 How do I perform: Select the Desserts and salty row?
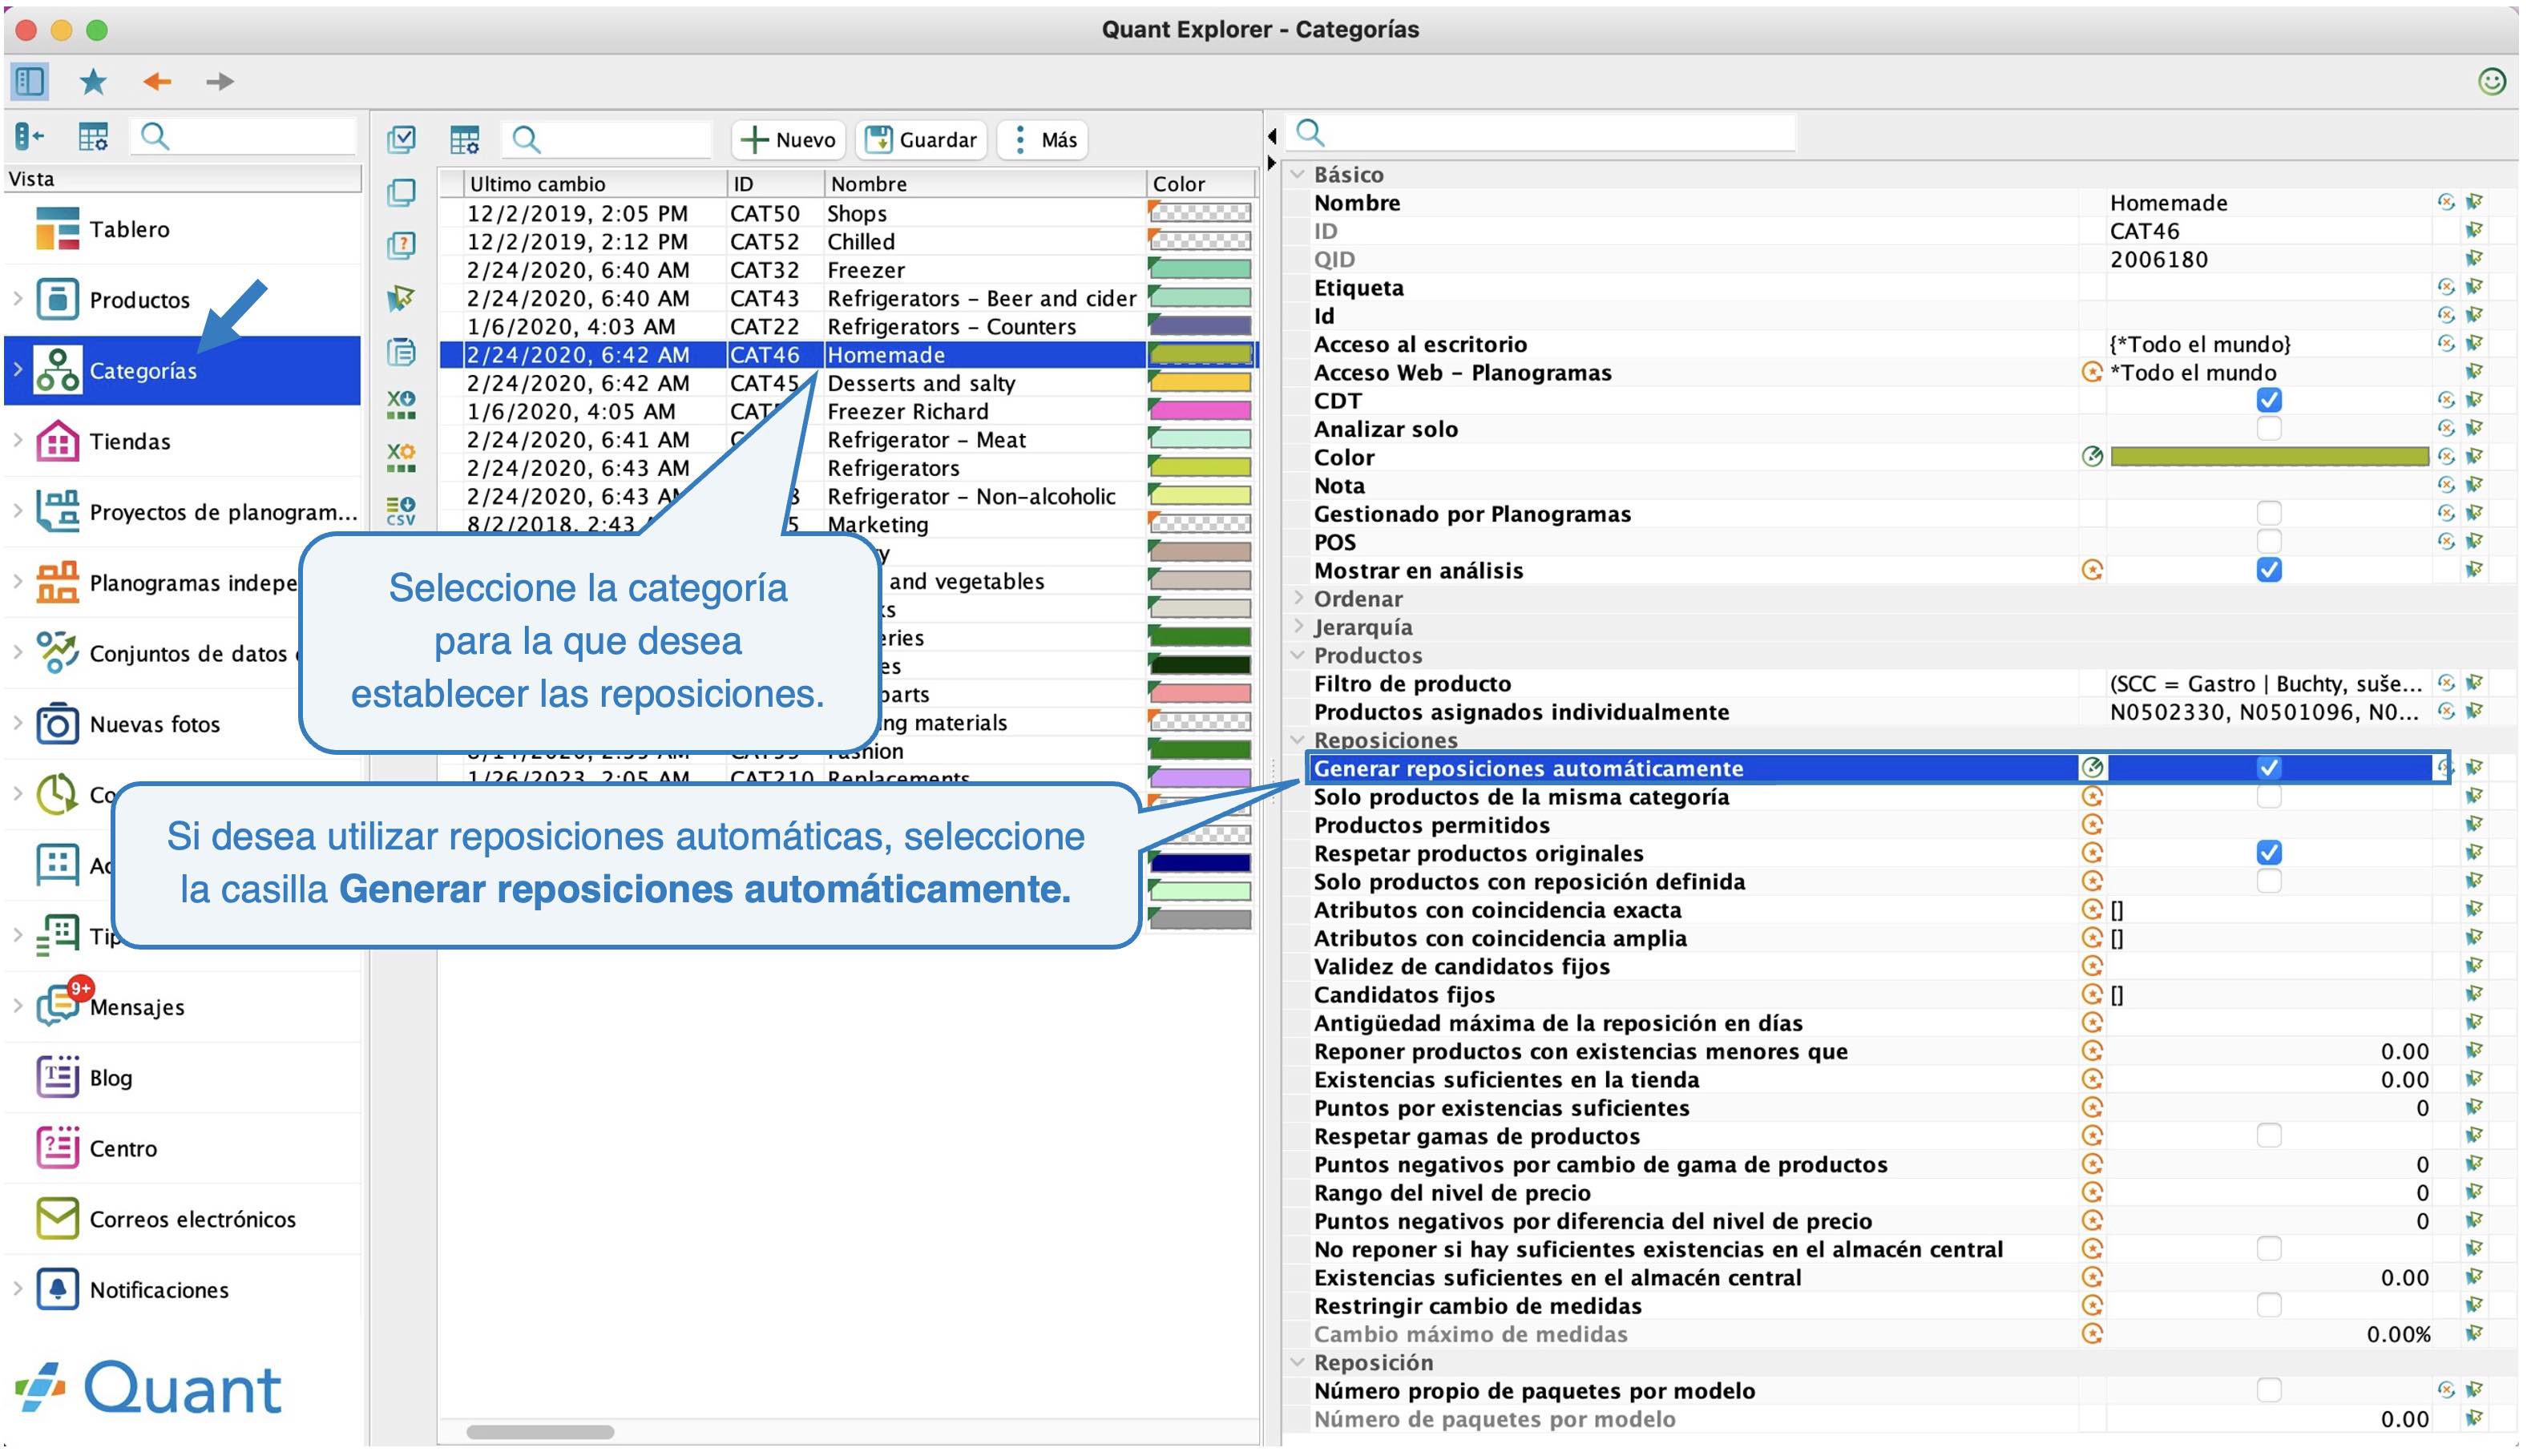[847, 383]
